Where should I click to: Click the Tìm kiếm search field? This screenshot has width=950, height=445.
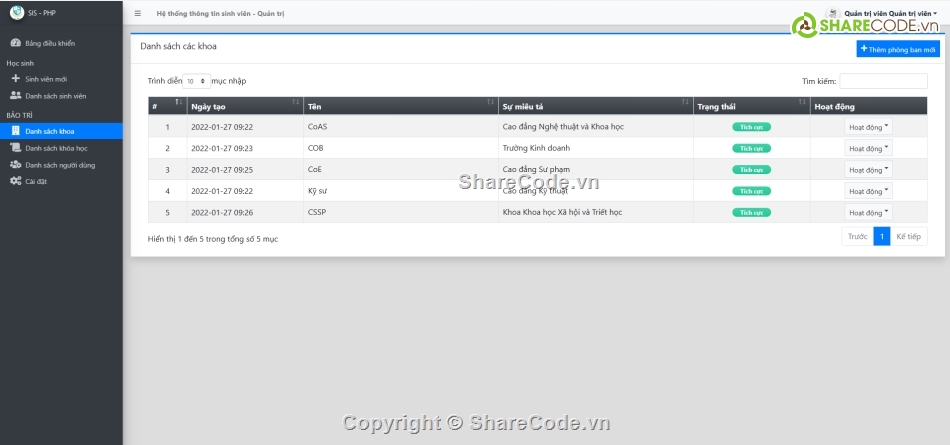883,81
